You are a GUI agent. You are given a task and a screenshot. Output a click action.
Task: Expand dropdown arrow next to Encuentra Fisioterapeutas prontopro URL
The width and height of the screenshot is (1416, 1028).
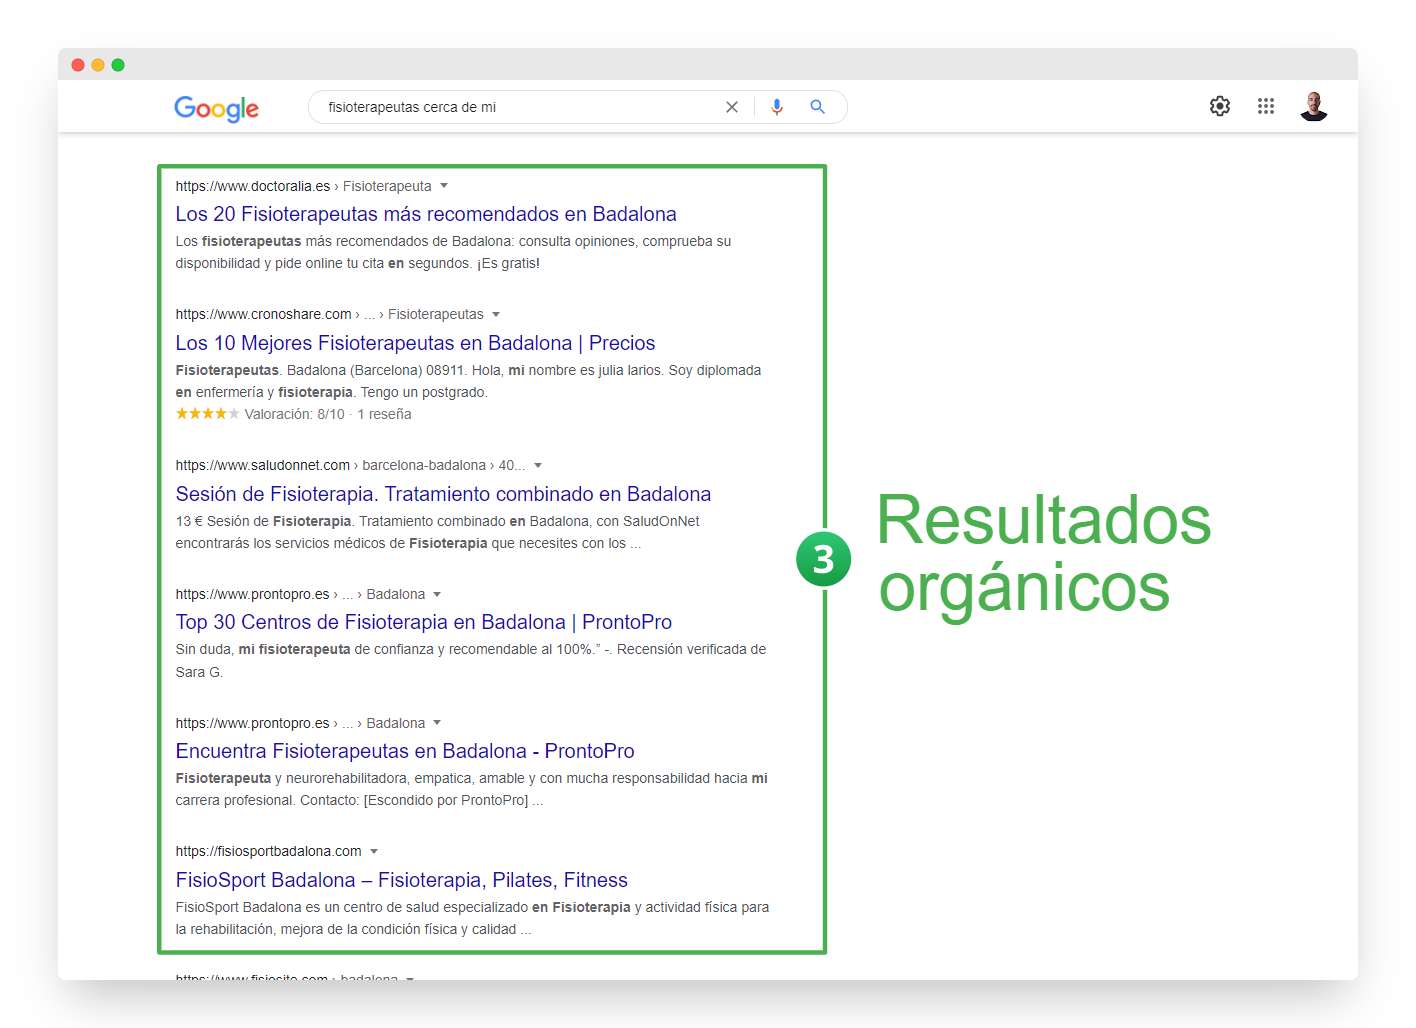point(437,723)
